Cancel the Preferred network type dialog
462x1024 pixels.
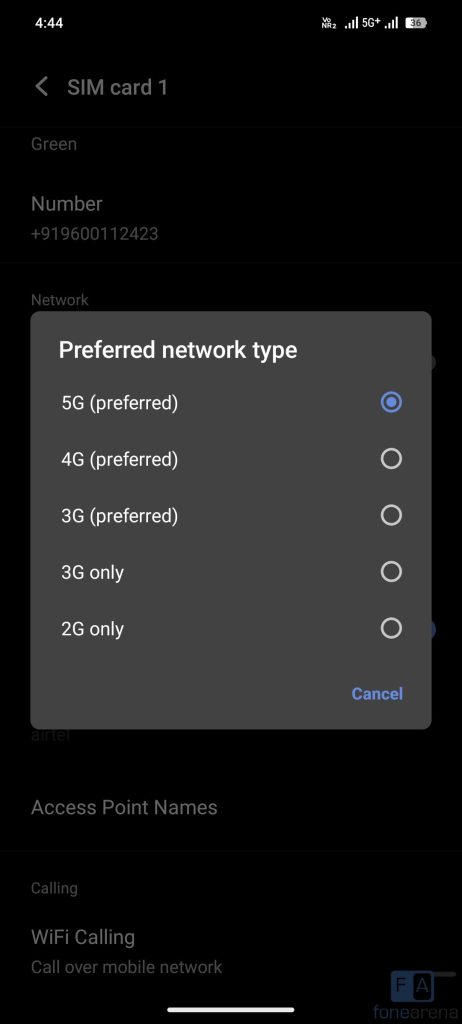[377, 694]
